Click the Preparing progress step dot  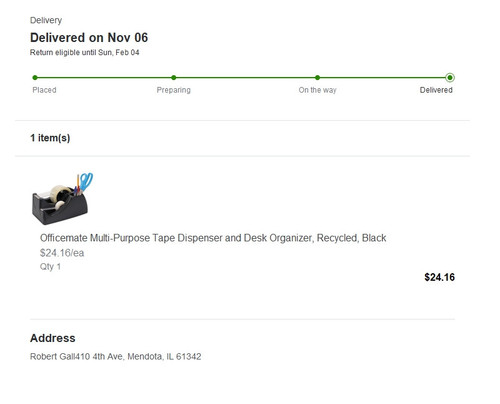pyautogui.click(x=173, y=78)
